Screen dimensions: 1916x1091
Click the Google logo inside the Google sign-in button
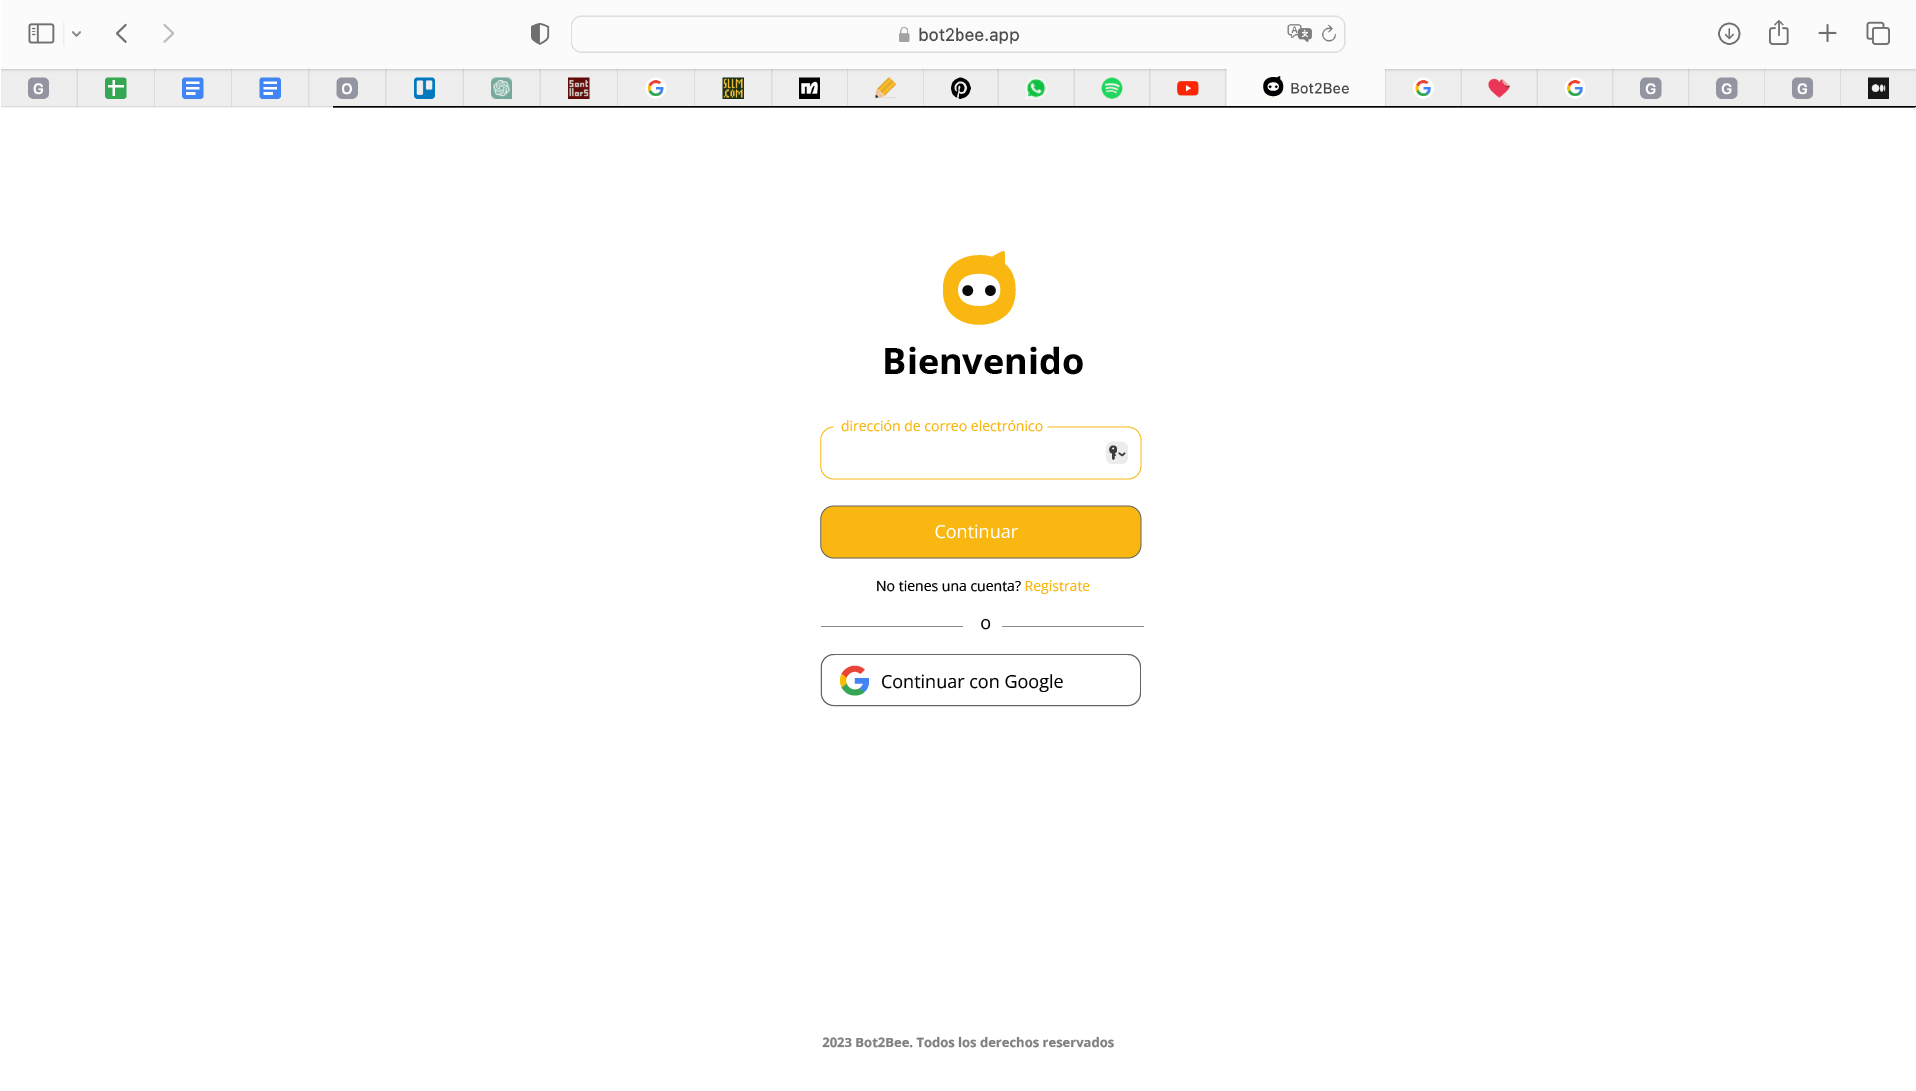click(855, 680)
